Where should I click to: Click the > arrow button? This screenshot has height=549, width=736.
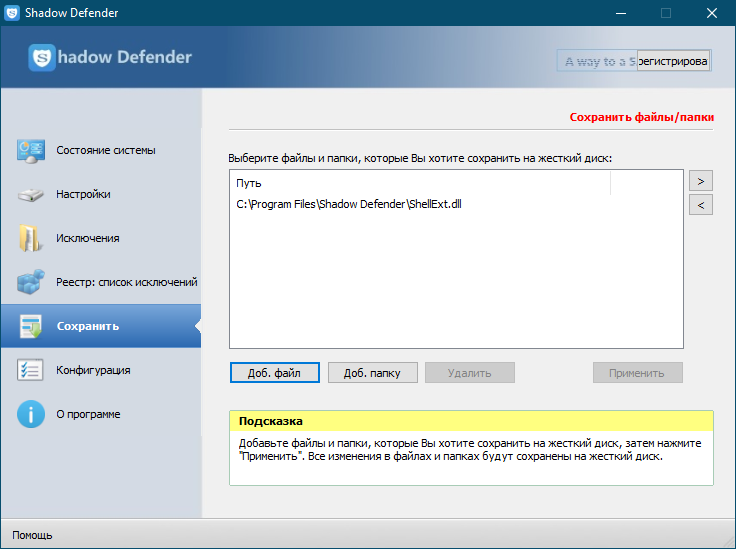[x=701, y=181]
